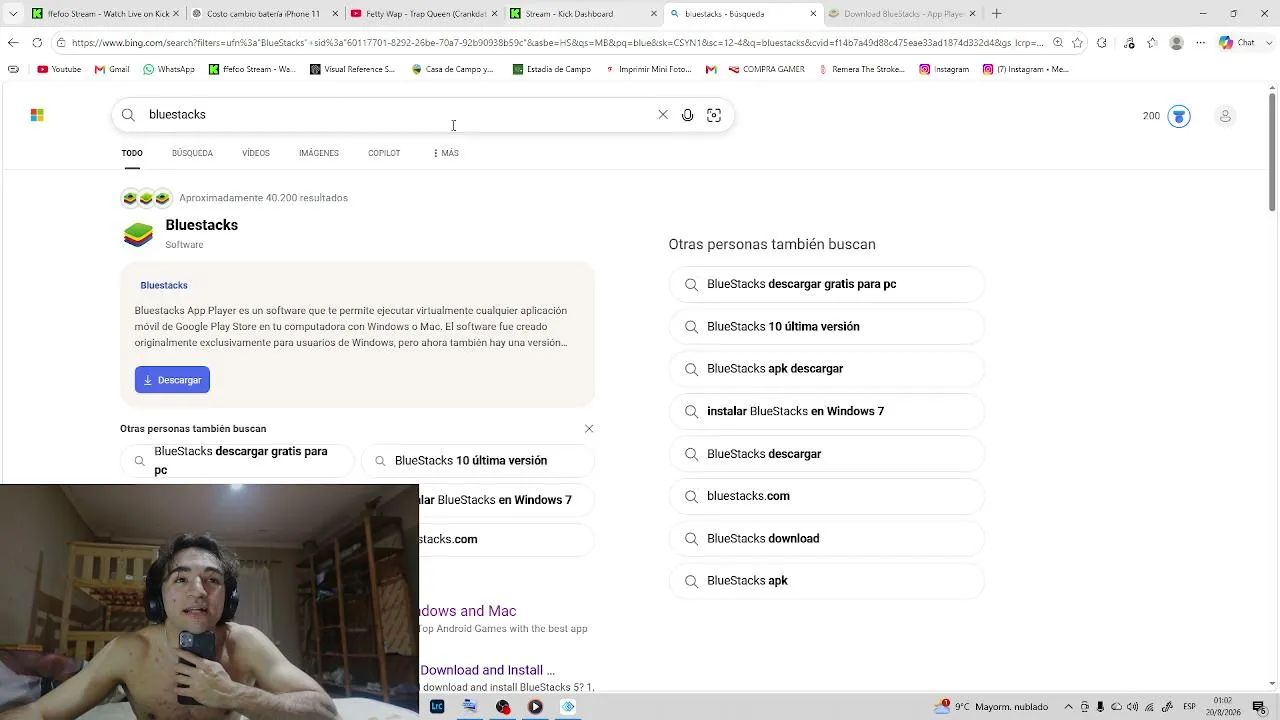1280x720 pixels.
Task: Open the taskbar clock and date
Action: click(1223, 707)
